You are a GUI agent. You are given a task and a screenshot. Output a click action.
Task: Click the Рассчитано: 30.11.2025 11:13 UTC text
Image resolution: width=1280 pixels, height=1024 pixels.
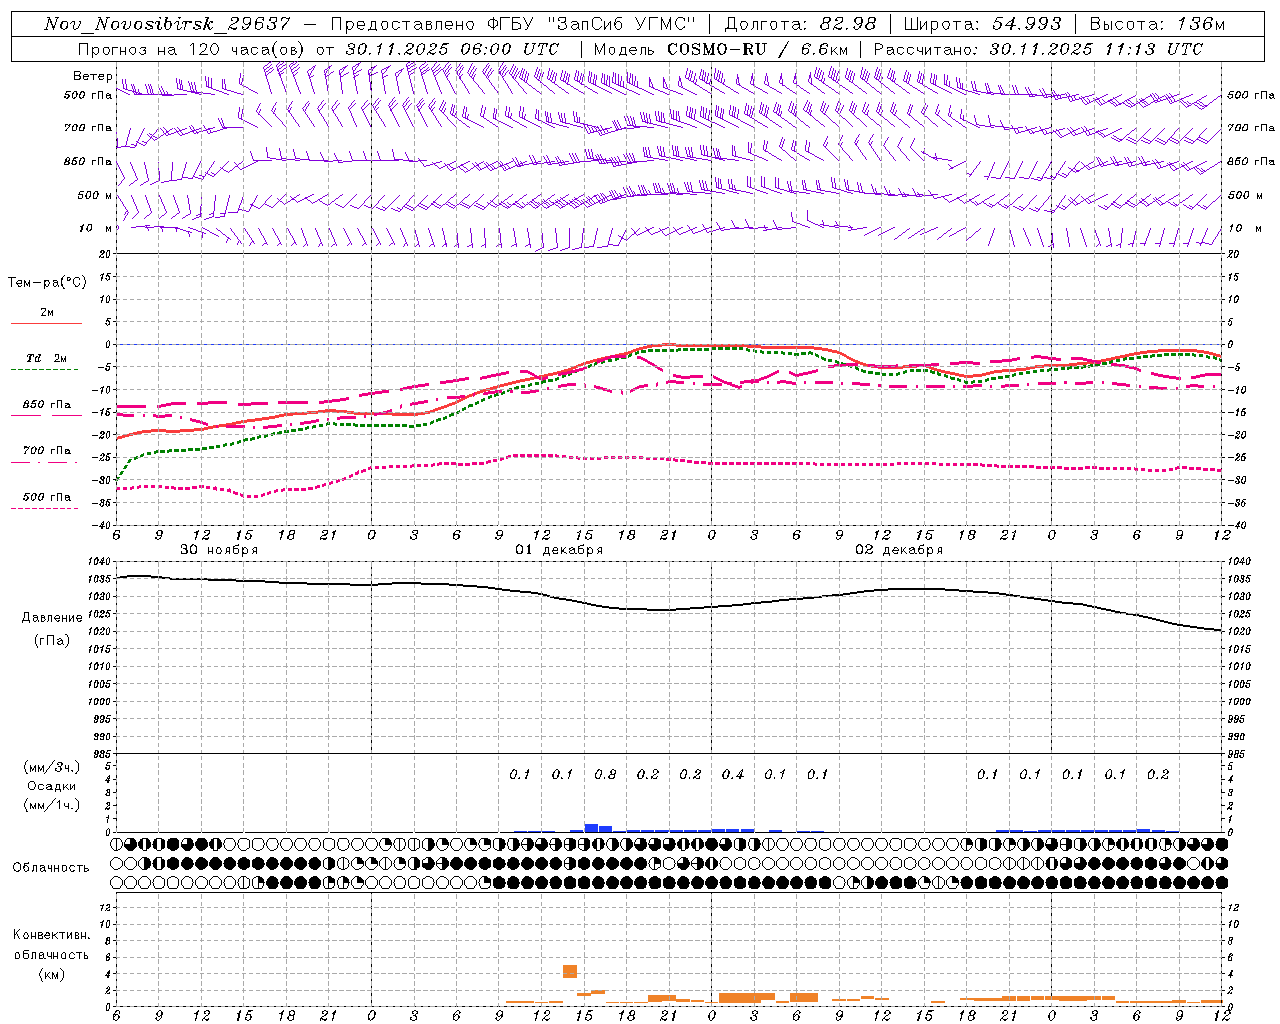tap(1038, 49)
